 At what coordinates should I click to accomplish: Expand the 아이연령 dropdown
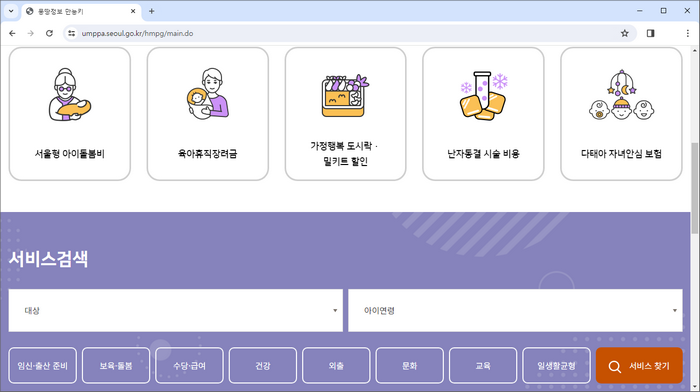pos(515,310)
